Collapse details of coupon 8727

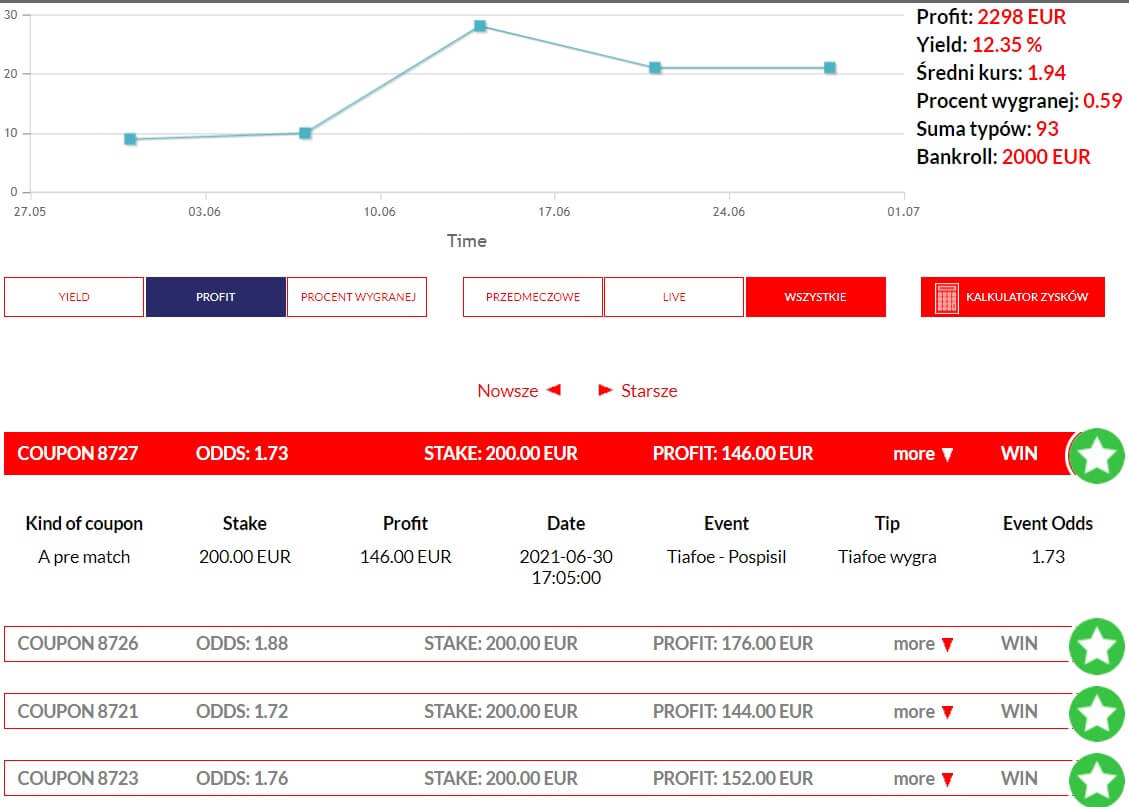point(923,454)
